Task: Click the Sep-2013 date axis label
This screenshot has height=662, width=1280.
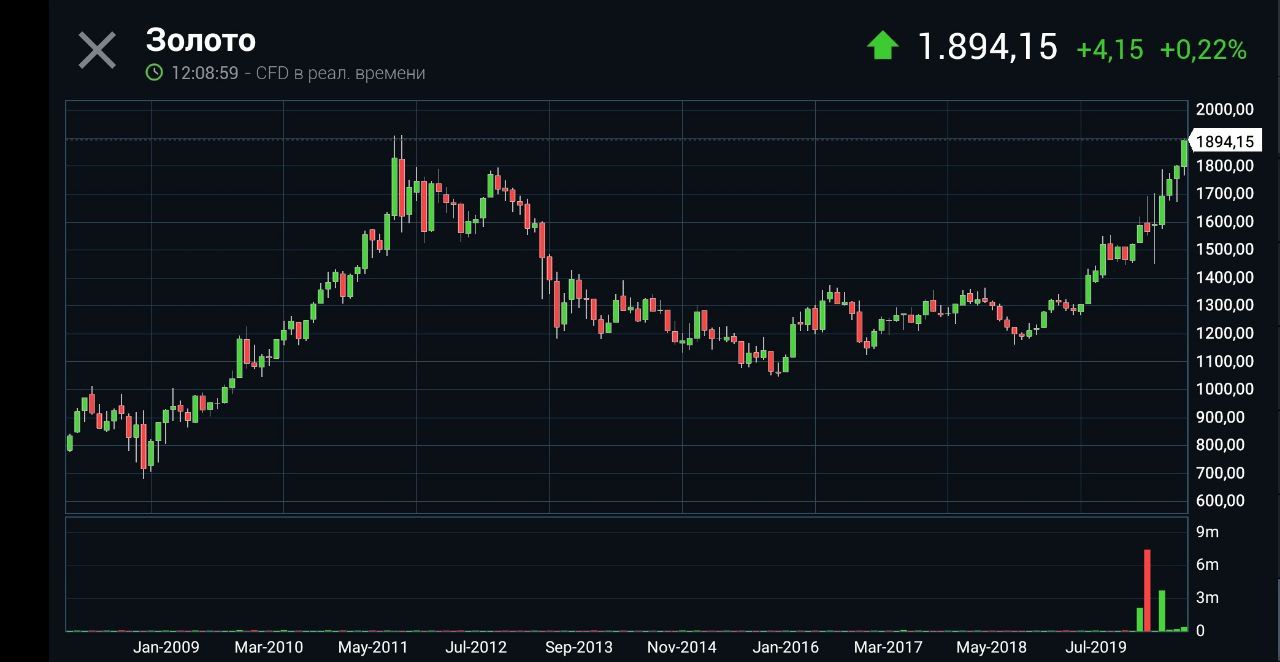Action: coord(579,647)
